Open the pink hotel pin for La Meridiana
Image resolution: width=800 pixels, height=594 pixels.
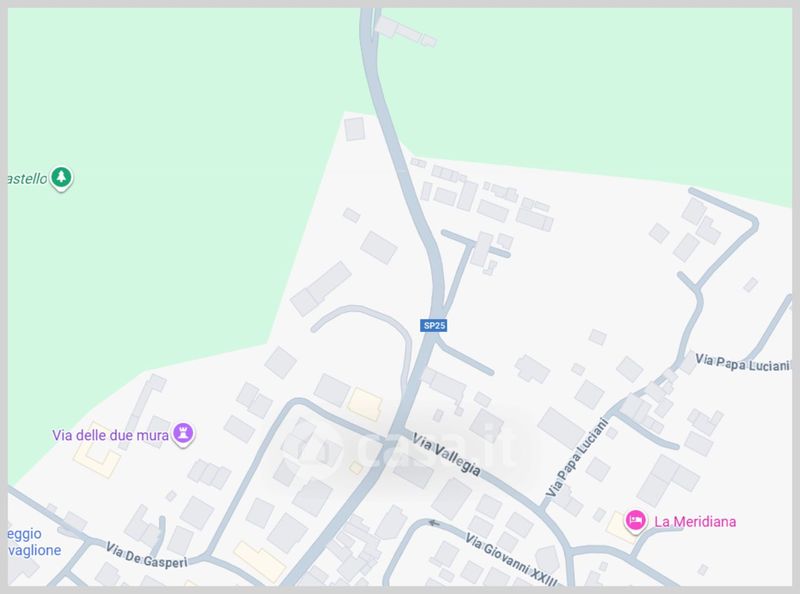pos(635,522)
